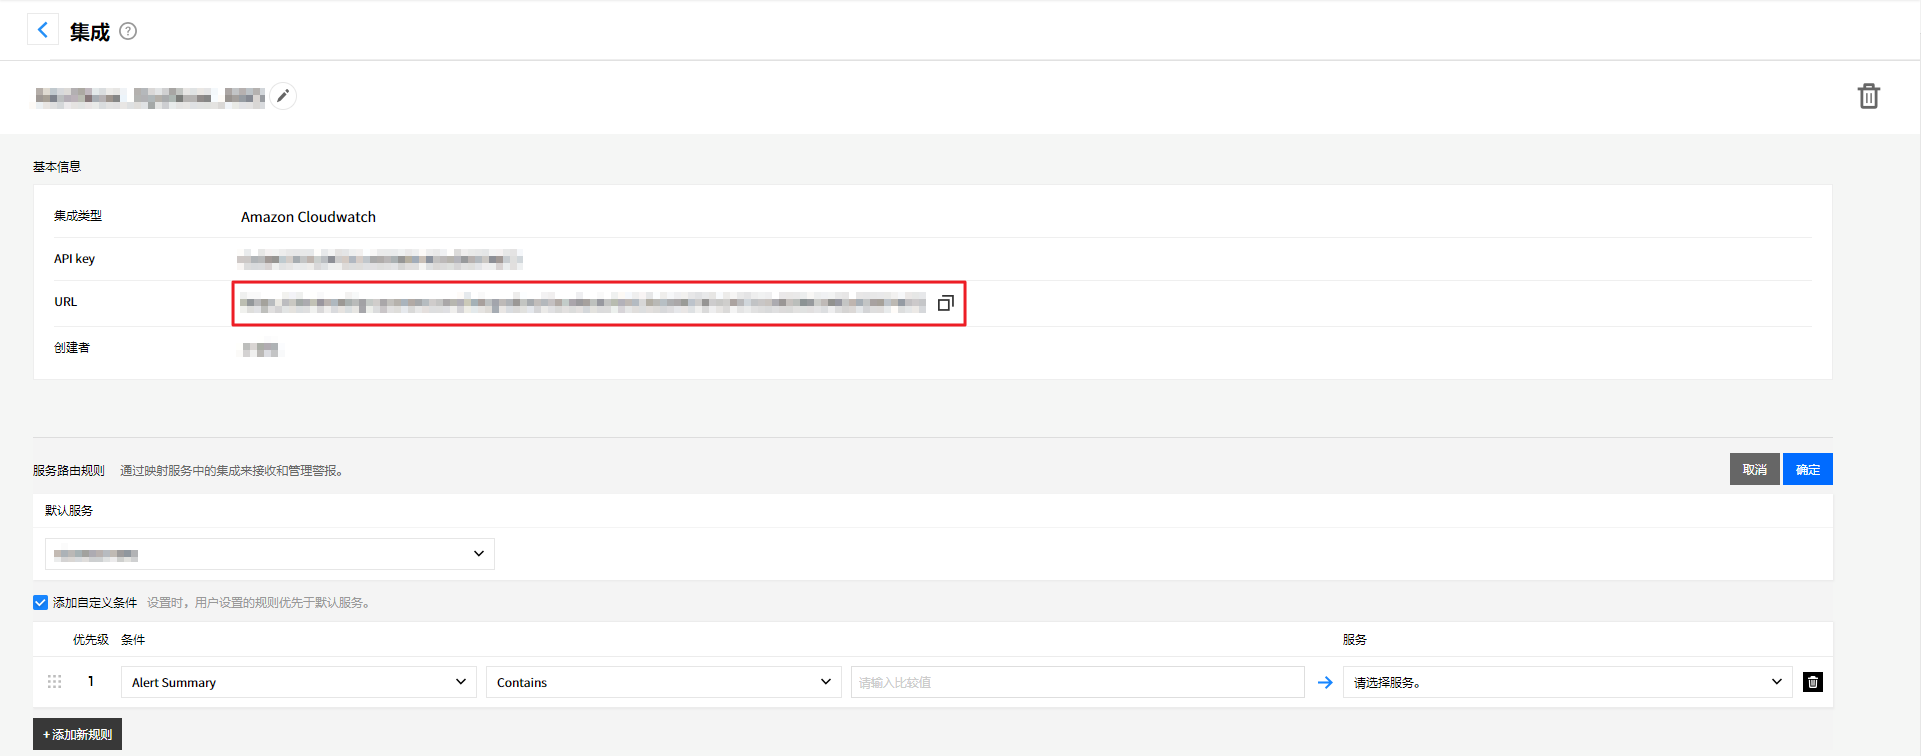Click the pencil icon to edit integration name
The image size is (1921, 756).
point(283,96)
